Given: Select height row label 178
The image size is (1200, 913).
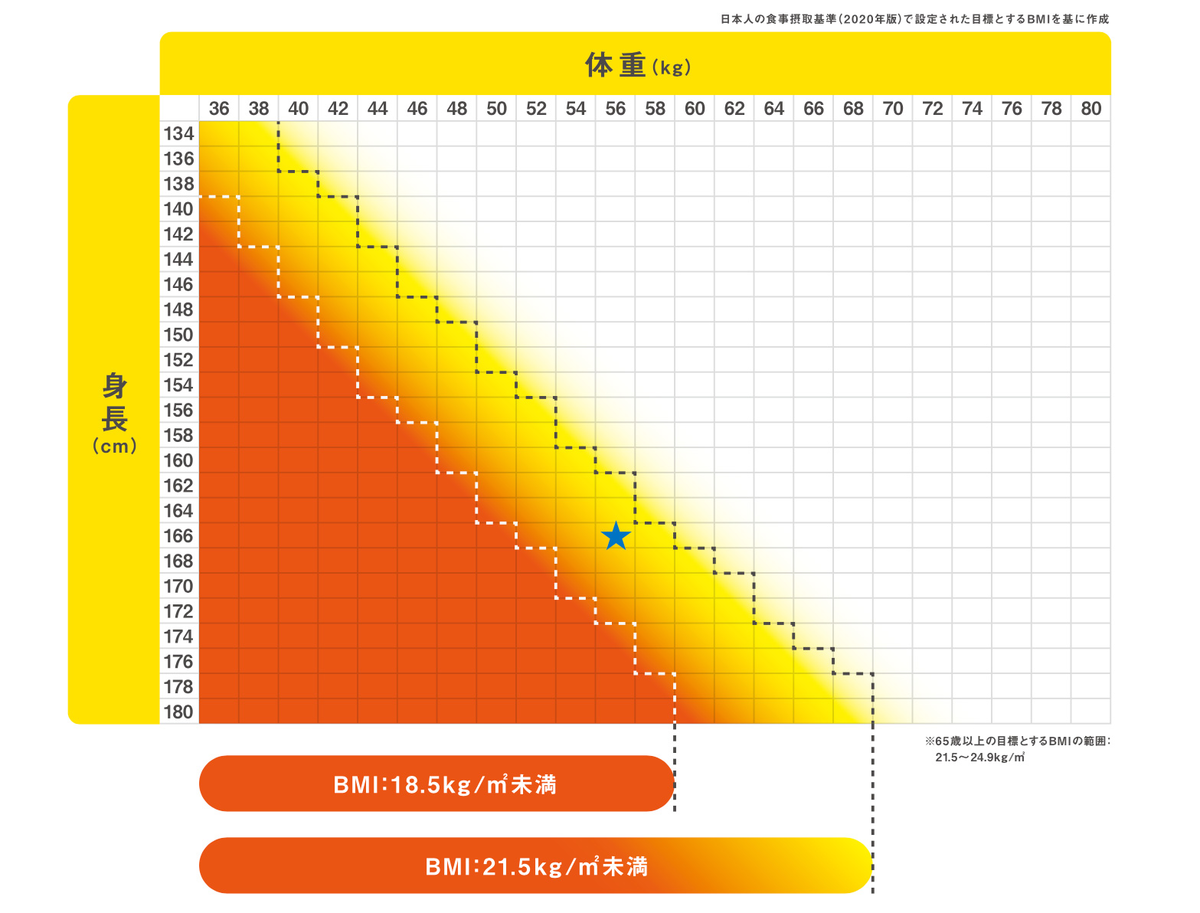Looking at the screenshot, I should click(179, 686).
